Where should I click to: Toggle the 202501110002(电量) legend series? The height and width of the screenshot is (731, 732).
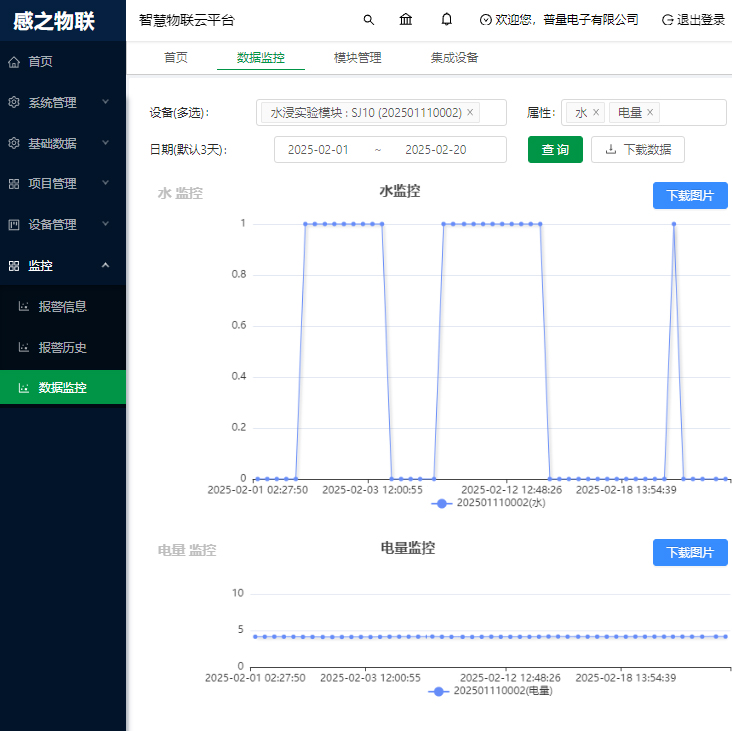489,690
